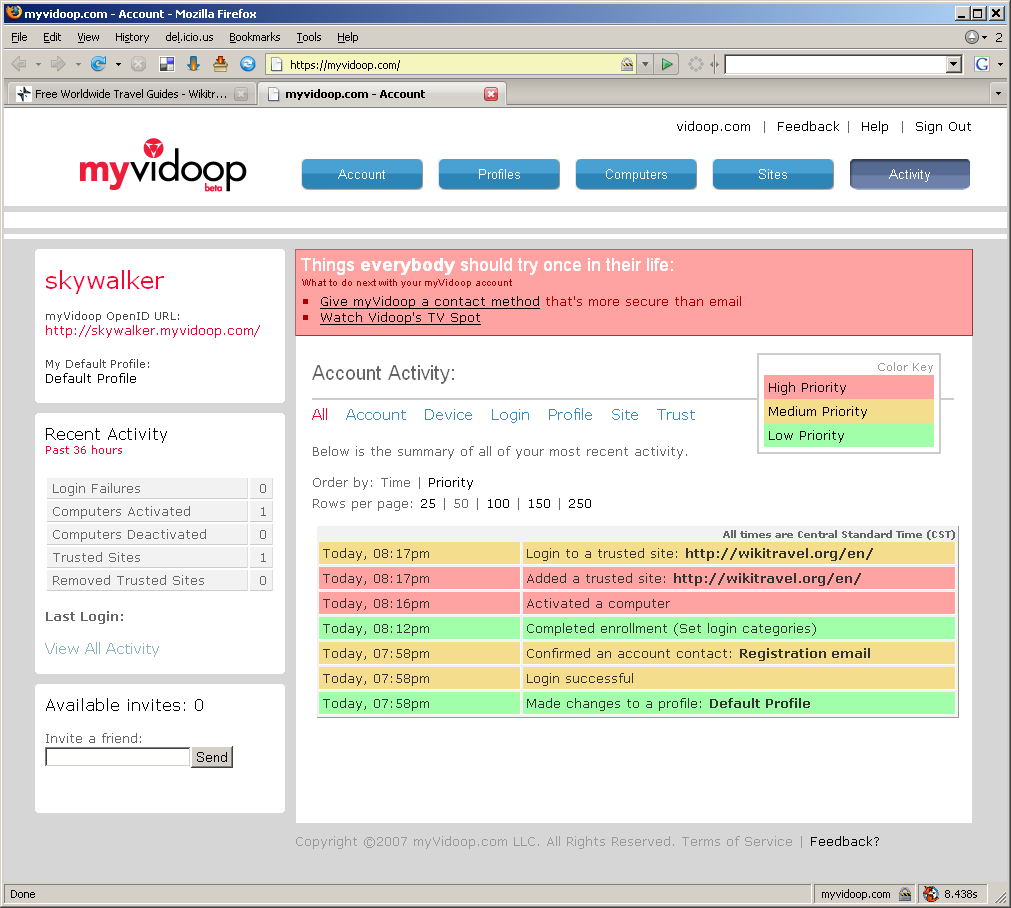Image resolution: width=1011 pixels, height=908 pixels.
Task: Click the Stop loading icon
Action: (138, 64)
